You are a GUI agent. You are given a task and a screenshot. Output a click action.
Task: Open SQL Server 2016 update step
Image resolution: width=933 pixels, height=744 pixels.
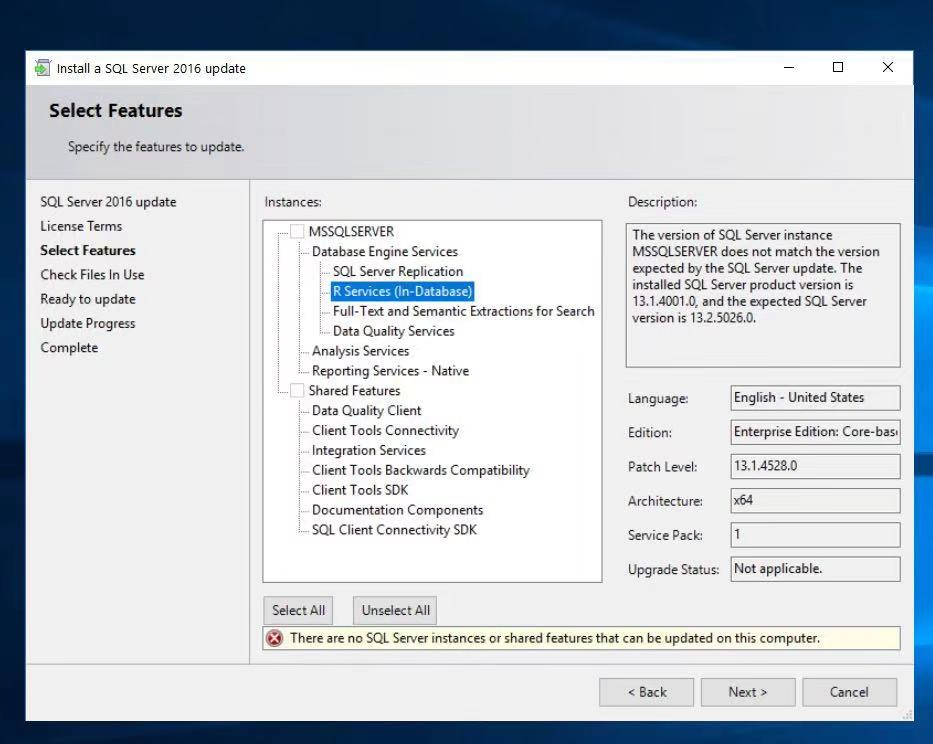coord(108,202)
